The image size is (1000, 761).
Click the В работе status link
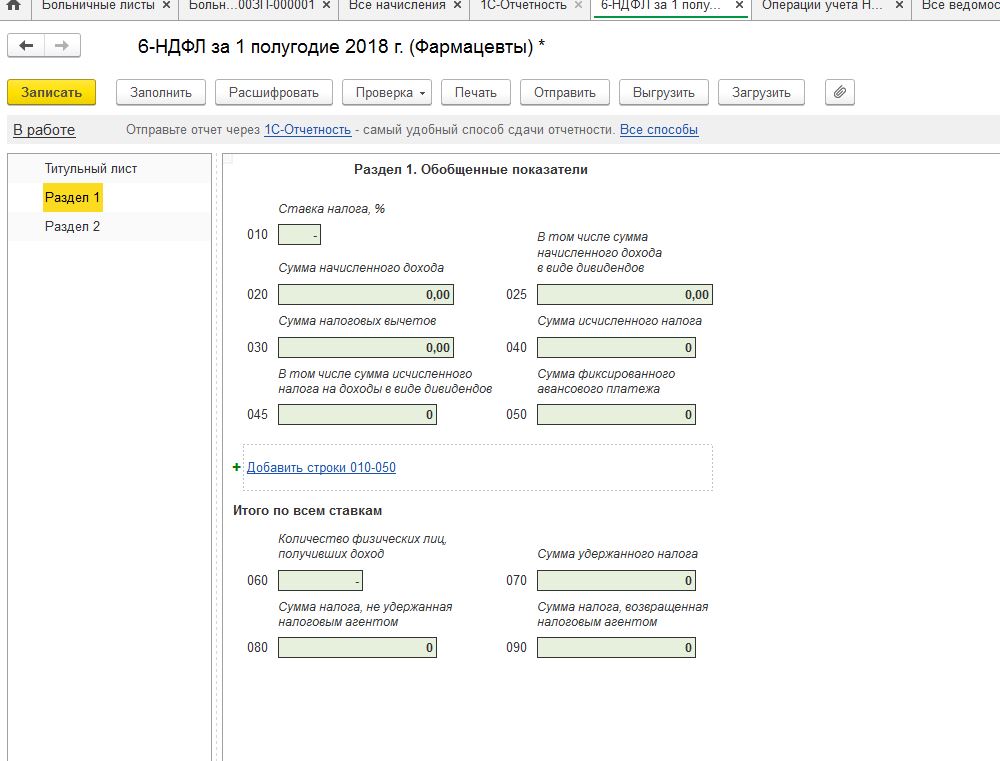point(44,130)
